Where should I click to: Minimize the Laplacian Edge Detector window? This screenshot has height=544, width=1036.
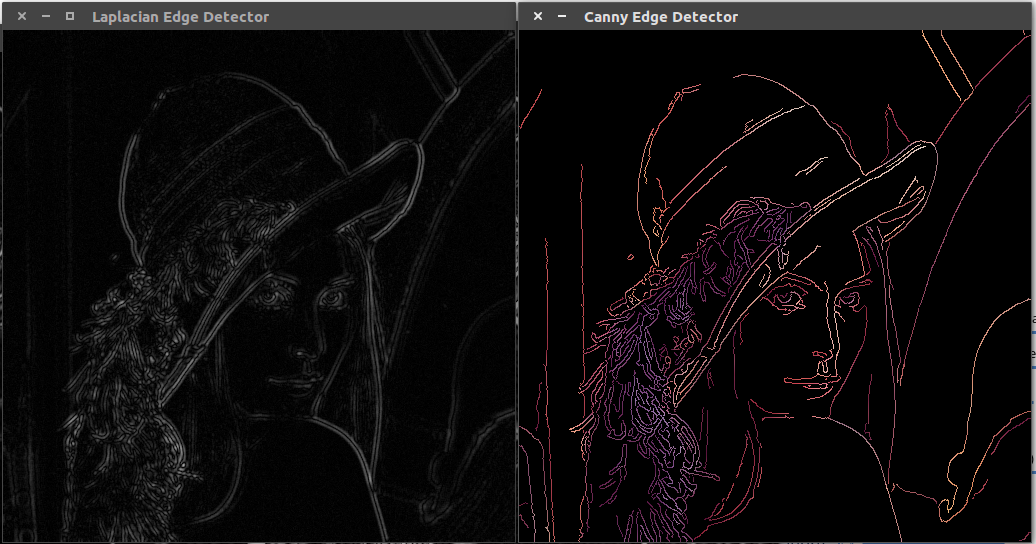click(46, 17)
